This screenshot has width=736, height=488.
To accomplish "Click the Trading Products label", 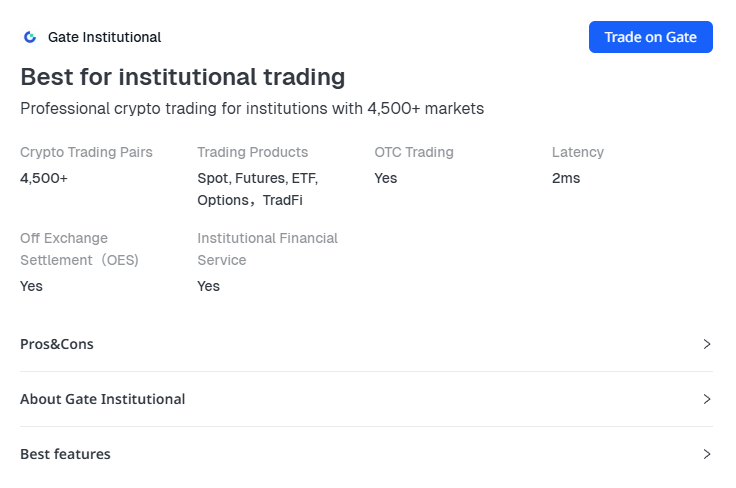I will [252, 152].
